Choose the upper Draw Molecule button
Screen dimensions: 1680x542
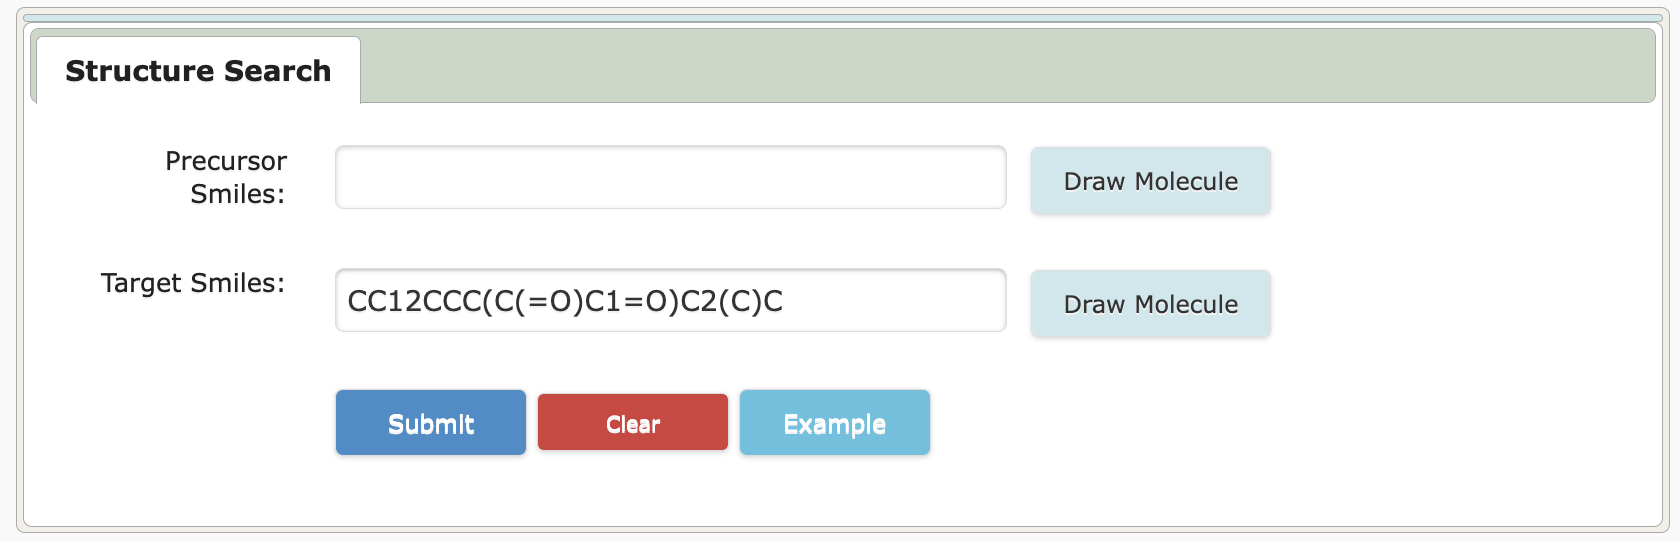1151,181
